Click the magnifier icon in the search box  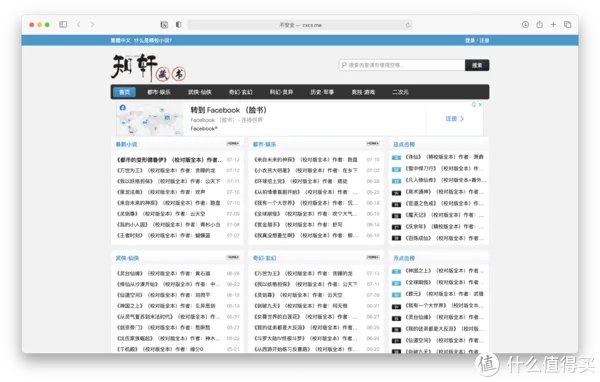point(344,65)
